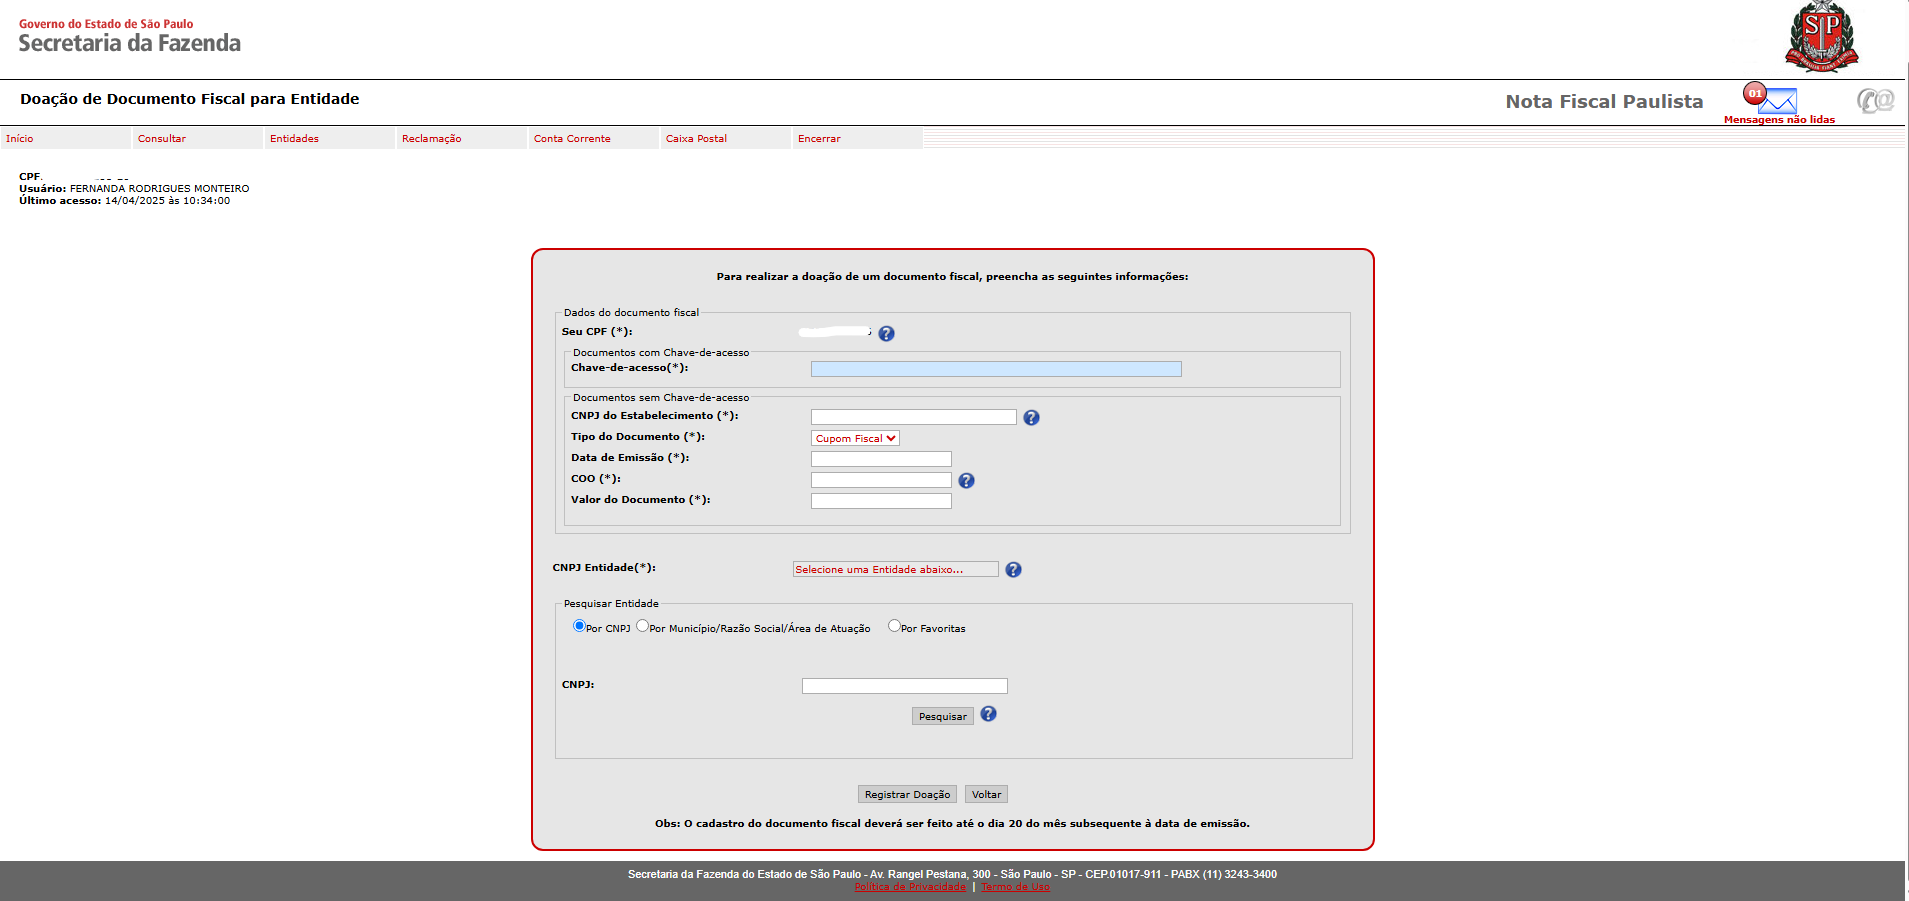The image size is (1909, 901).
Task: Click help icon beside CNPJ do Estabelecimento
Action: tap(1031, 418)
